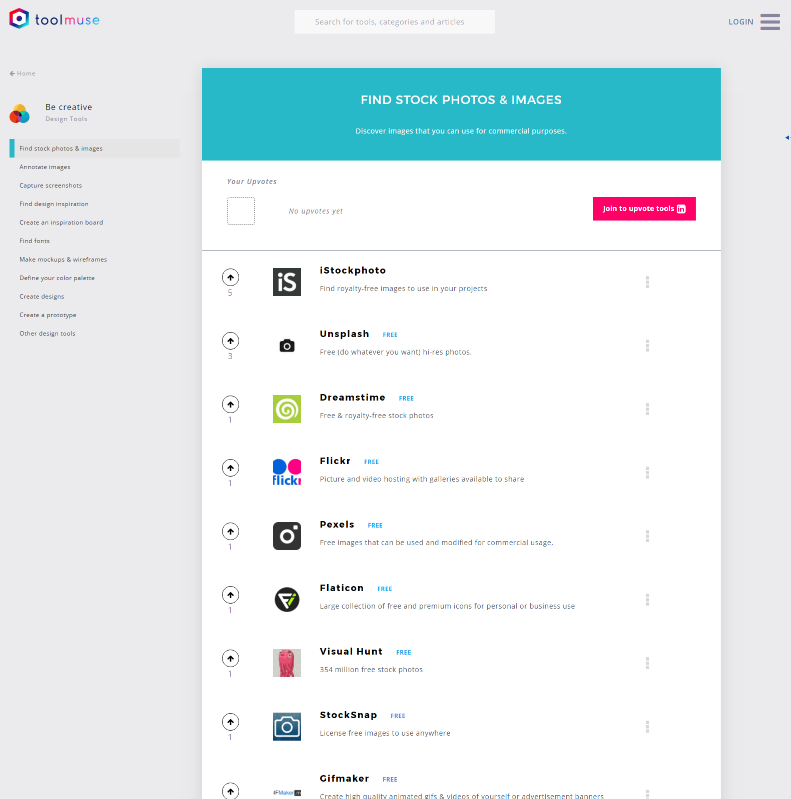Click the Be creative colored circles icon

tap(20, 113)
